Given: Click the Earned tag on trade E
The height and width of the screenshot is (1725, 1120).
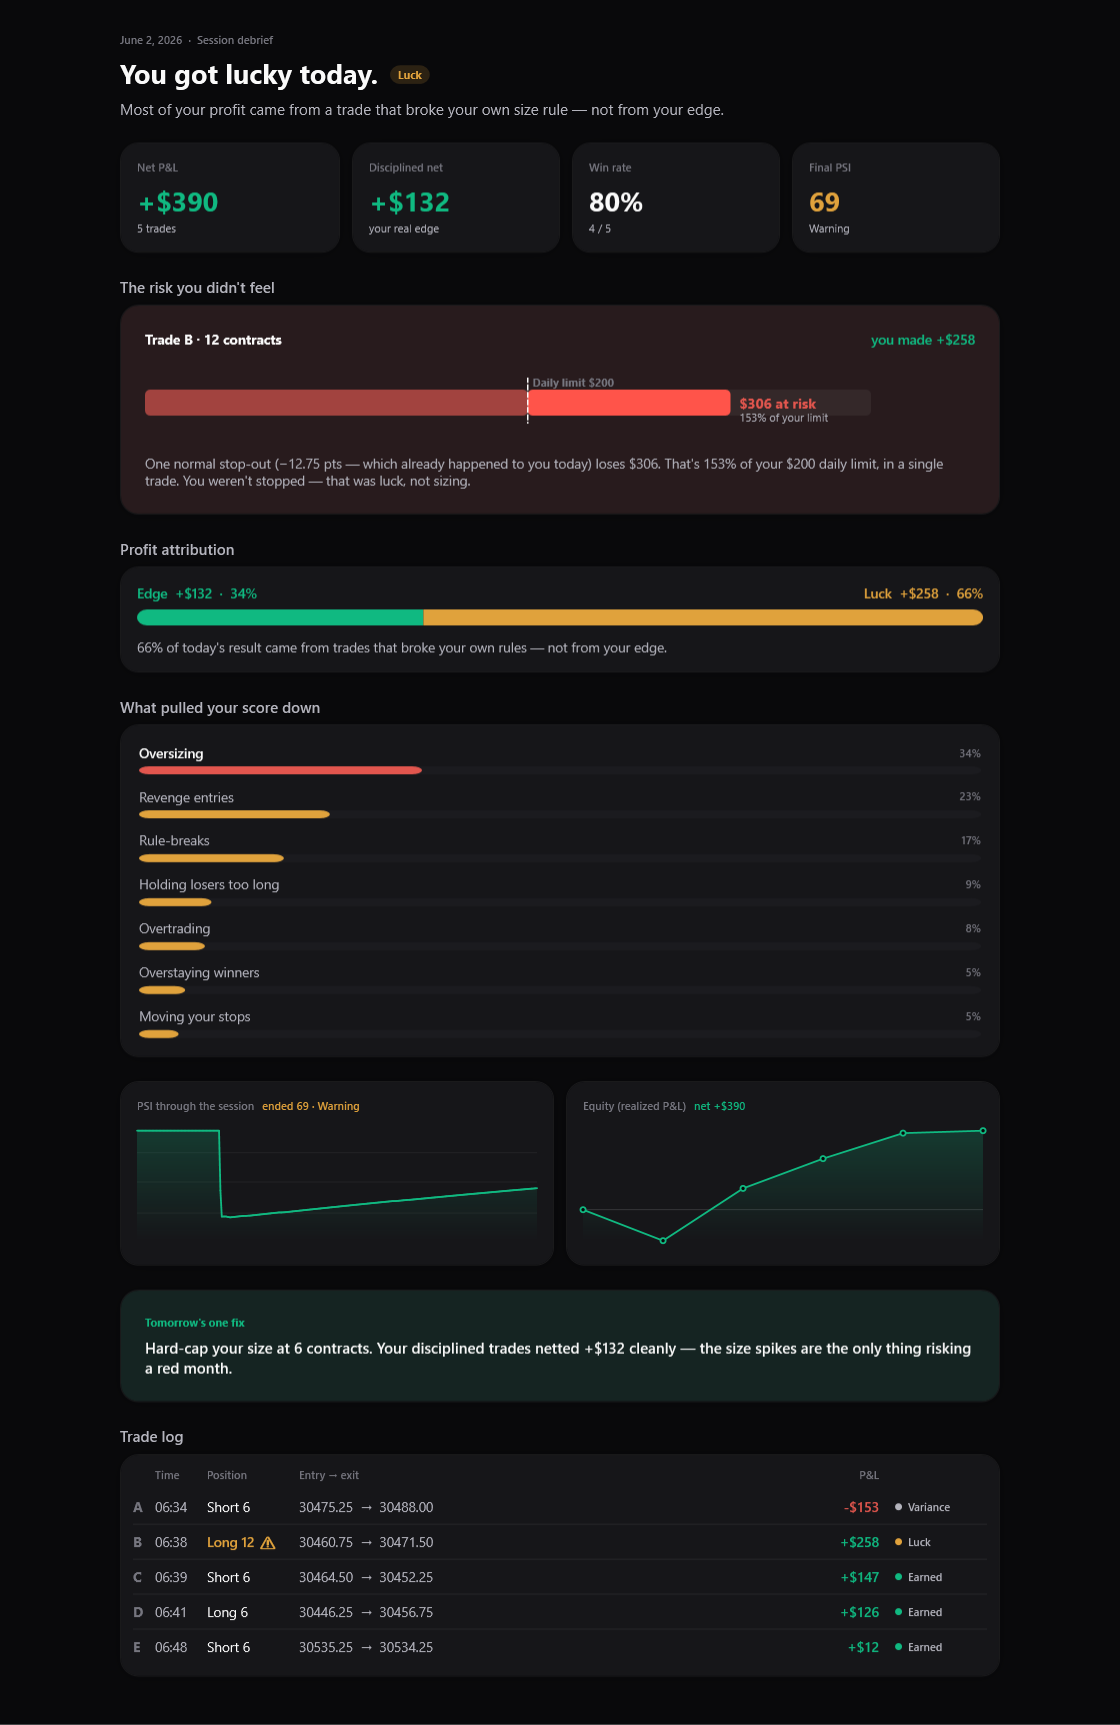Looking at the screenshot, I should [x=919, y=1648].
